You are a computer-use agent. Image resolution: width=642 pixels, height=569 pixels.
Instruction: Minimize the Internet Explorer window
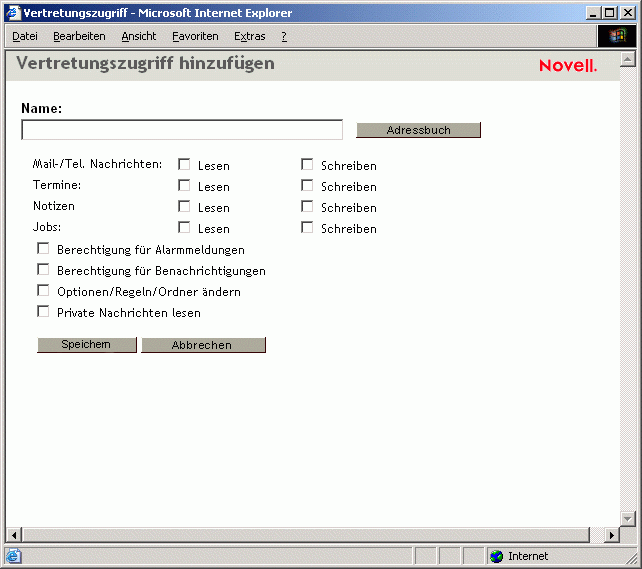(x=593, y=13)
